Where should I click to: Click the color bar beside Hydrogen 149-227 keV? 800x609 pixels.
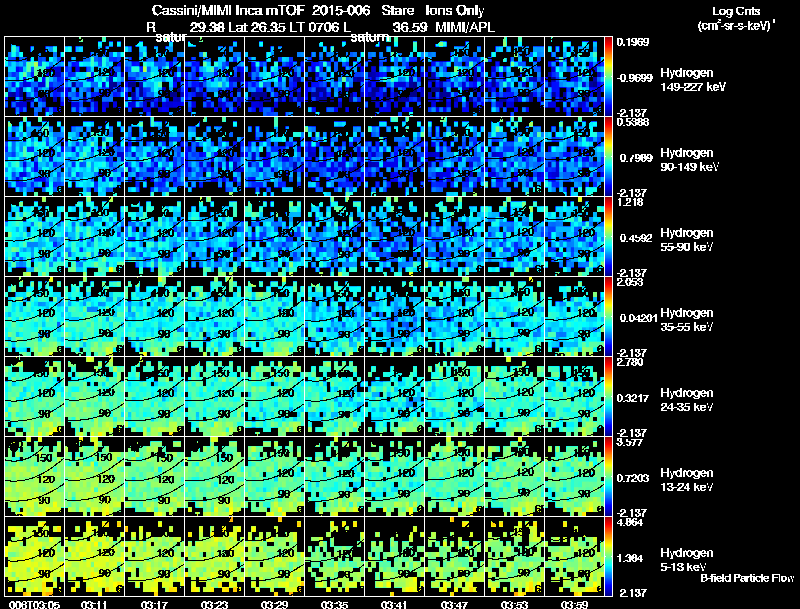[x=608, y=77]
